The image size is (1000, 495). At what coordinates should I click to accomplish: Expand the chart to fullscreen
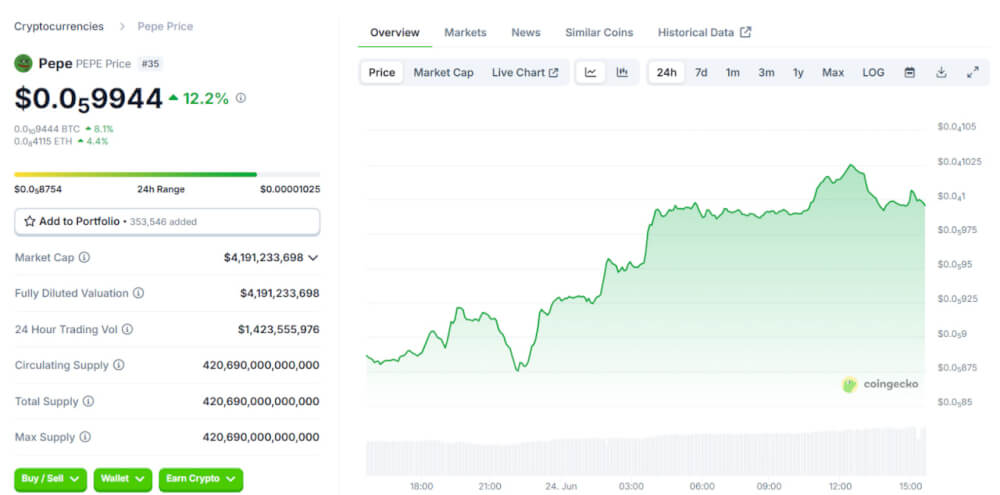(x=972, y=72)
